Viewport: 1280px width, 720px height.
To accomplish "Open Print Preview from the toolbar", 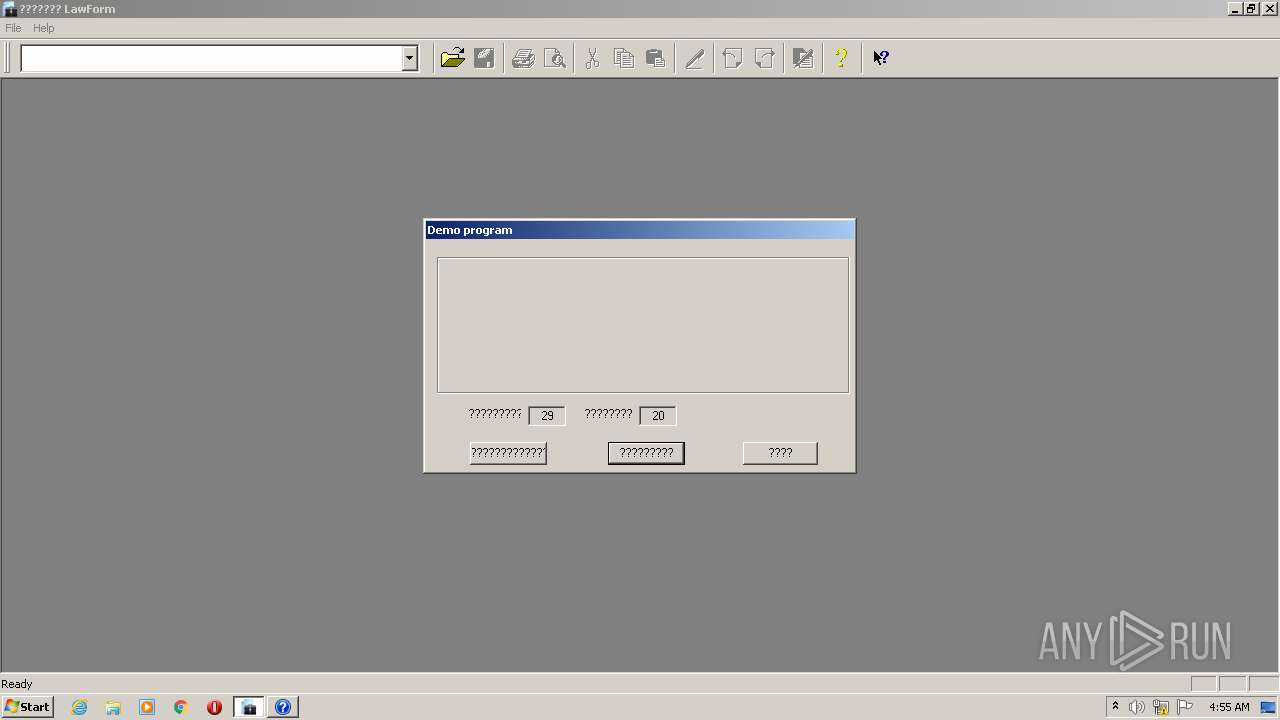I will tap(555, 58).
